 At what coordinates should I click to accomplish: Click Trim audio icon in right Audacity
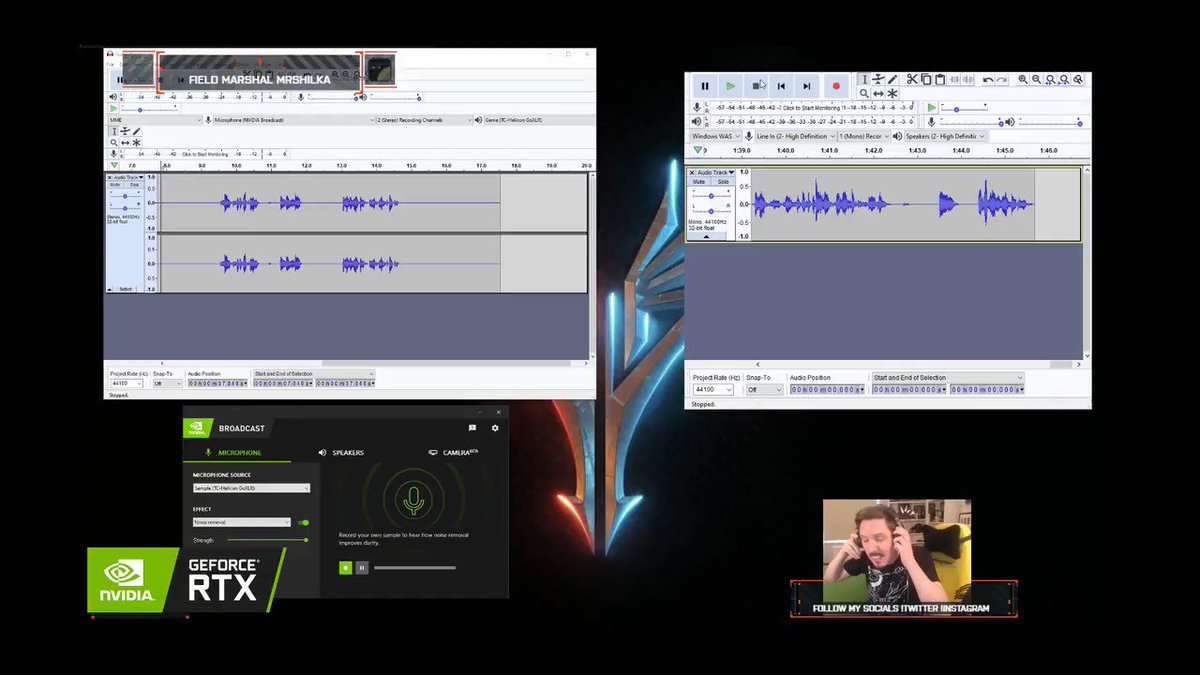(954, 80)
